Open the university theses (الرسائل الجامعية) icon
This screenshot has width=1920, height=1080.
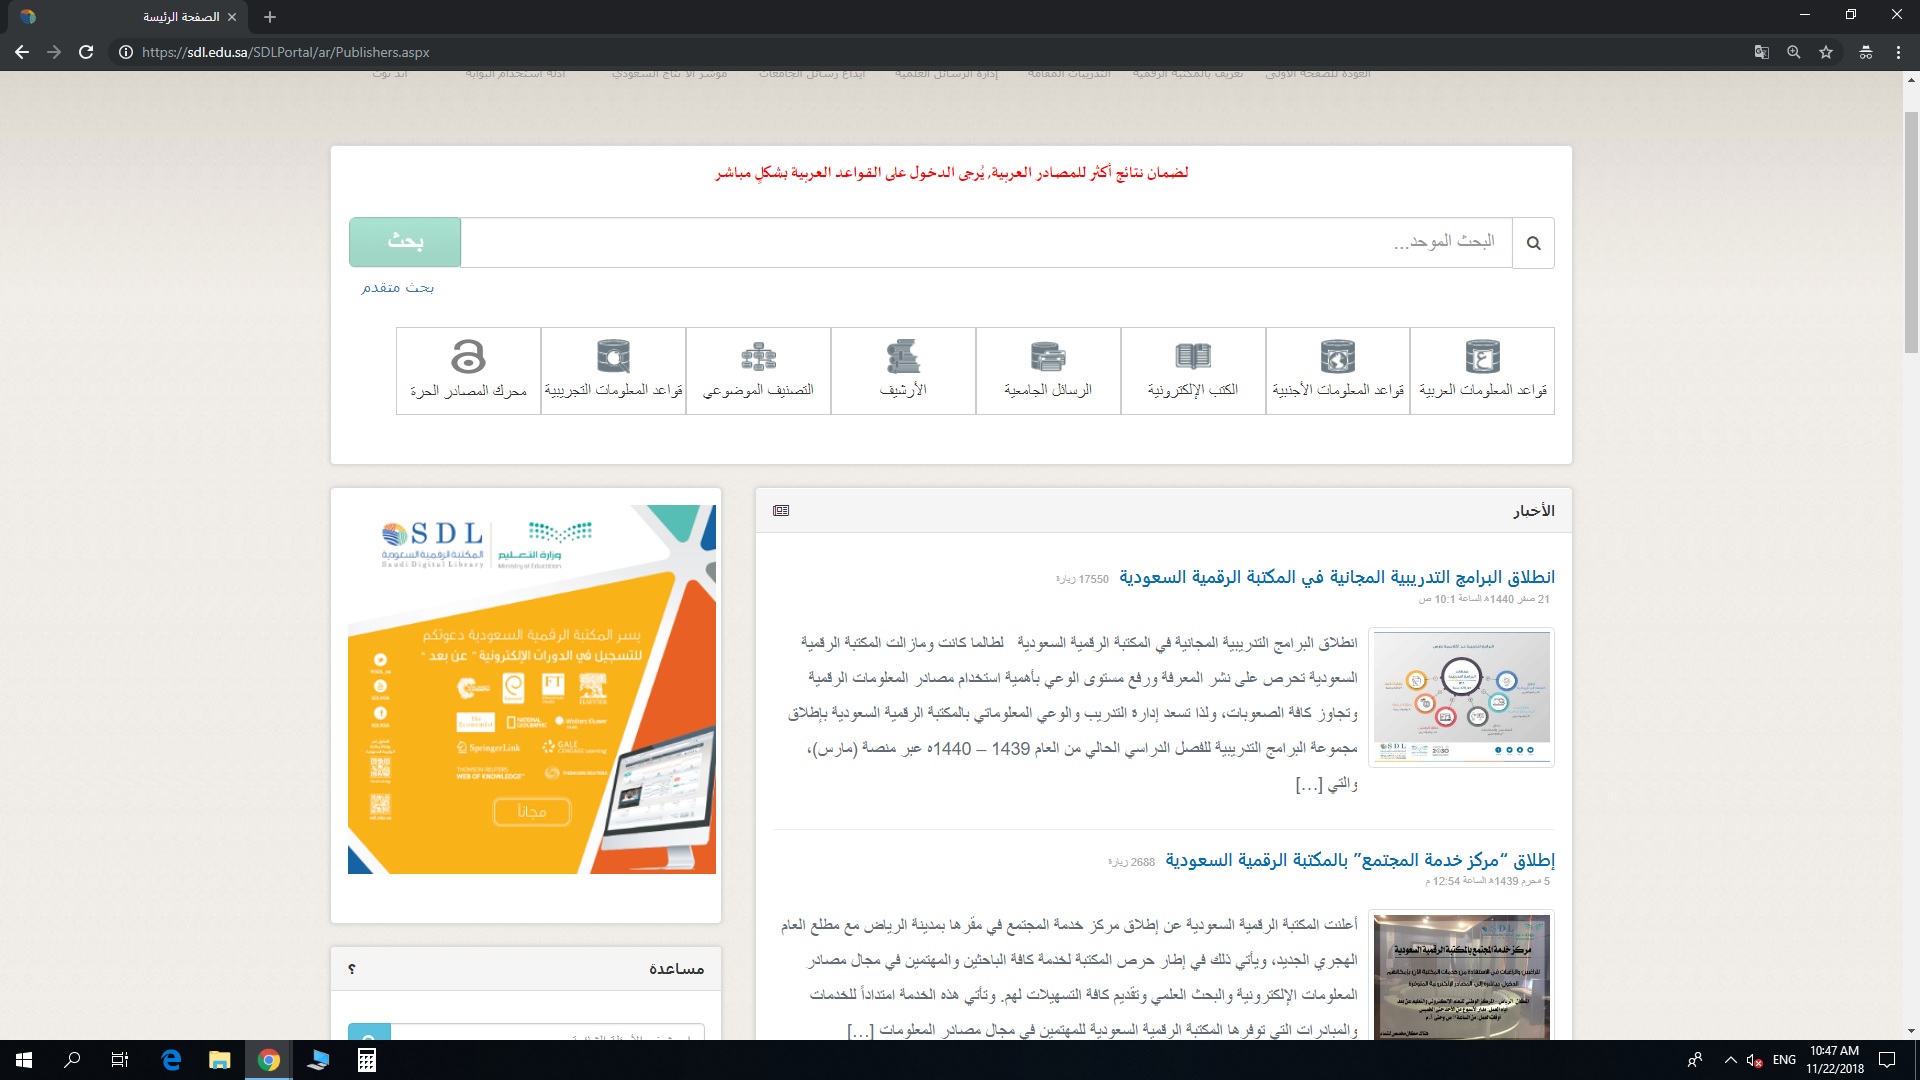[x=1048, y=369]
